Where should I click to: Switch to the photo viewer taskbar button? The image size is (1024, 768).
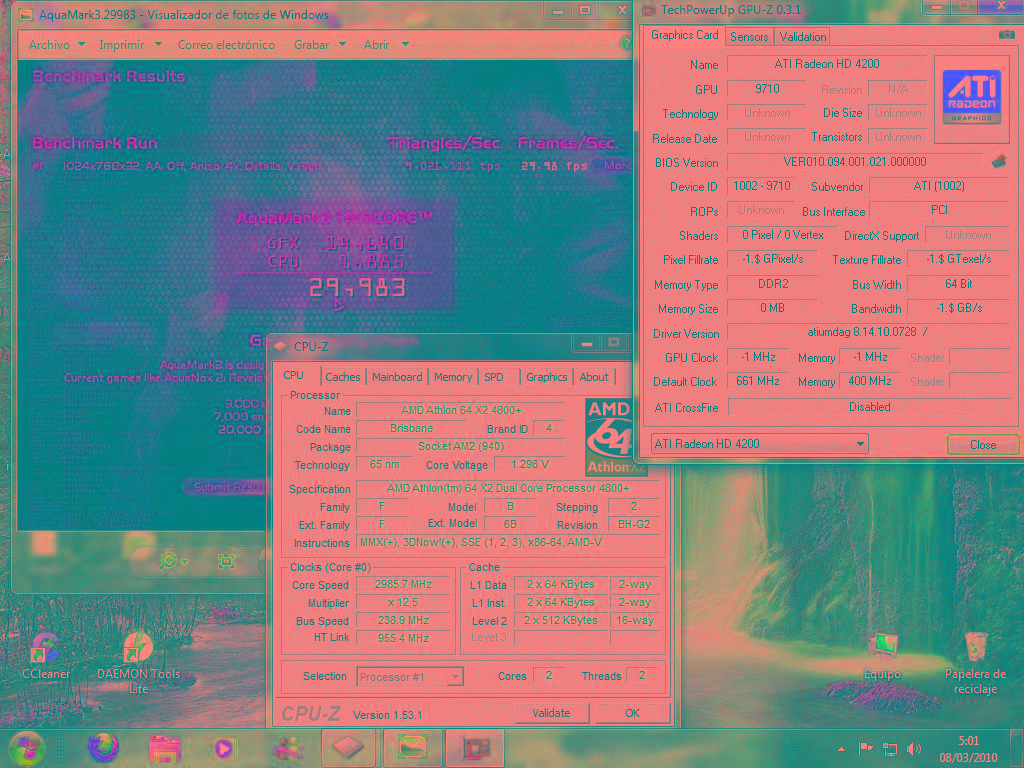click(x=412, y=748)
